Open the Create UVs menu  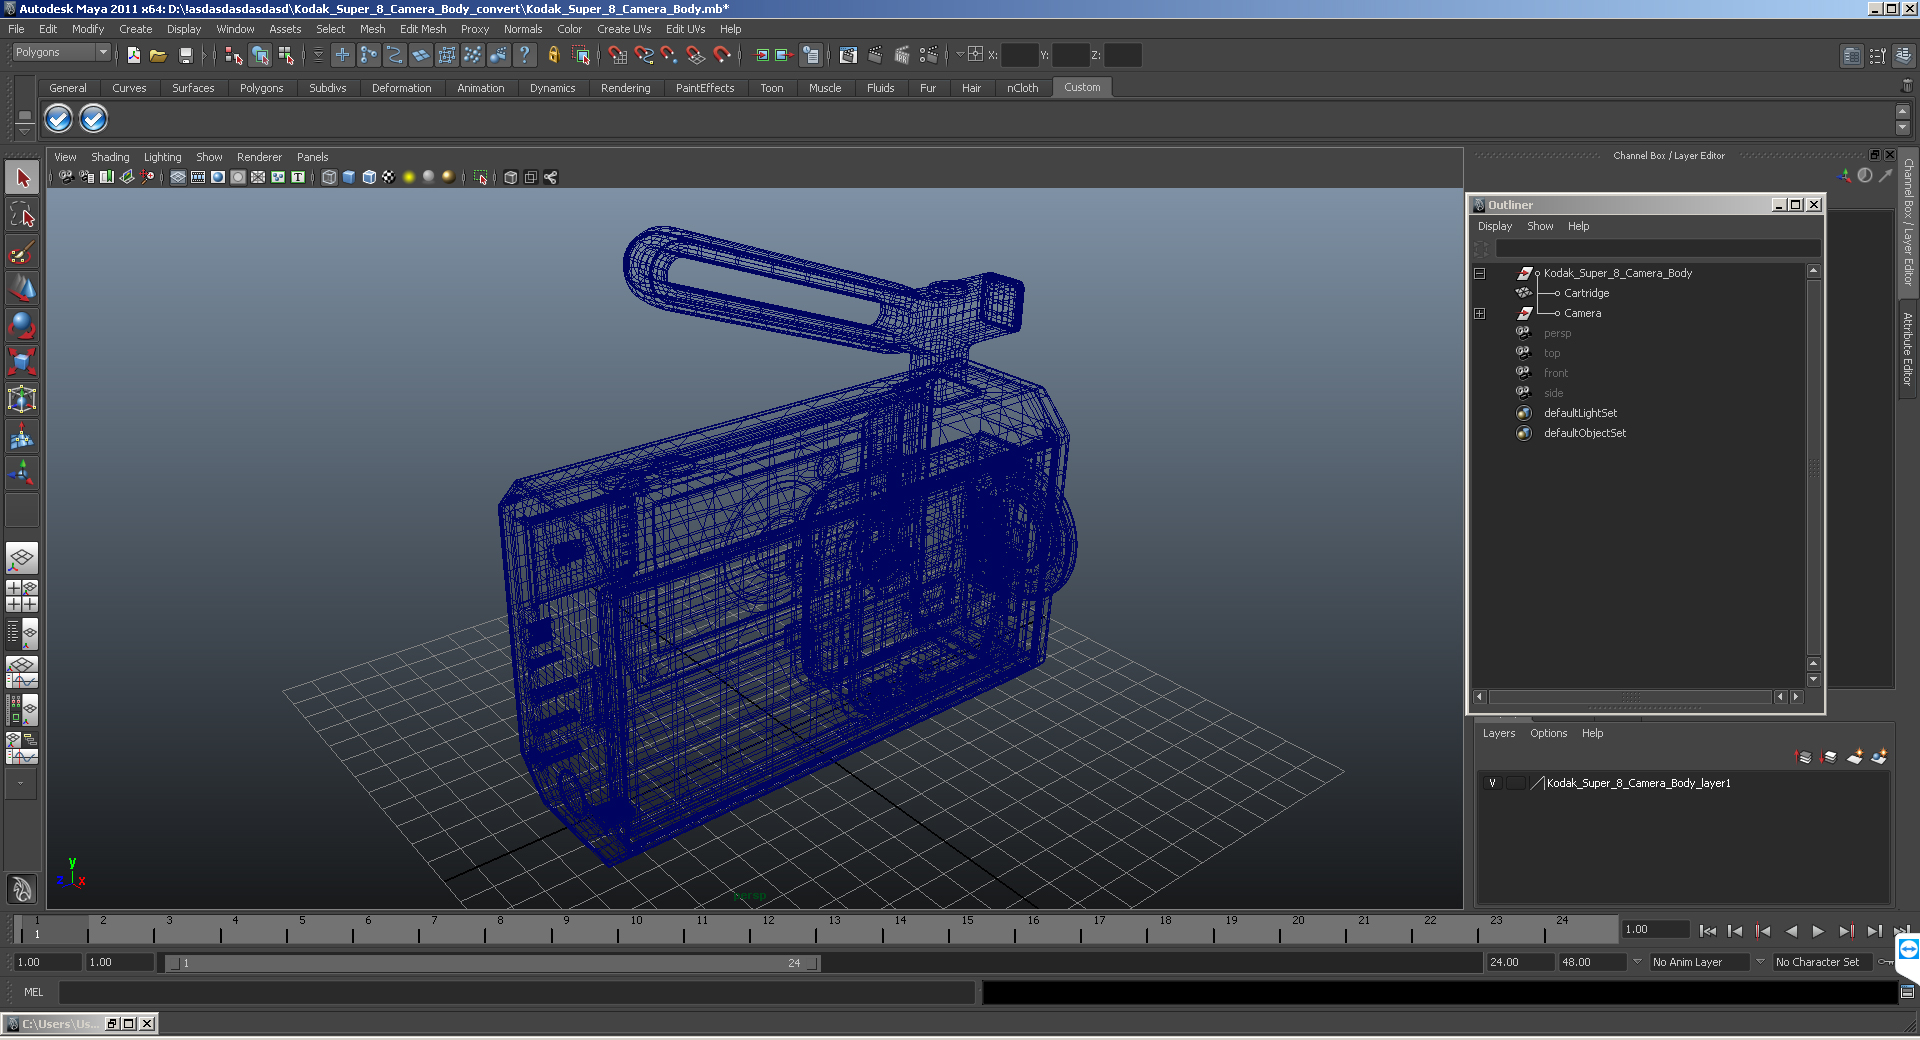[623, 29]
